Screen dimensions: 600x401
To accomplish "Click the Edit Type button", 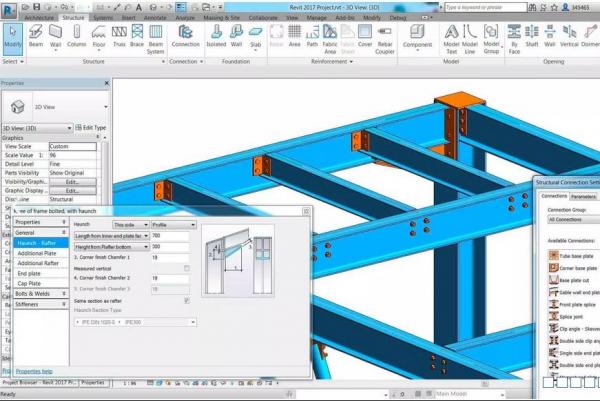I will (x=90, y=128).
